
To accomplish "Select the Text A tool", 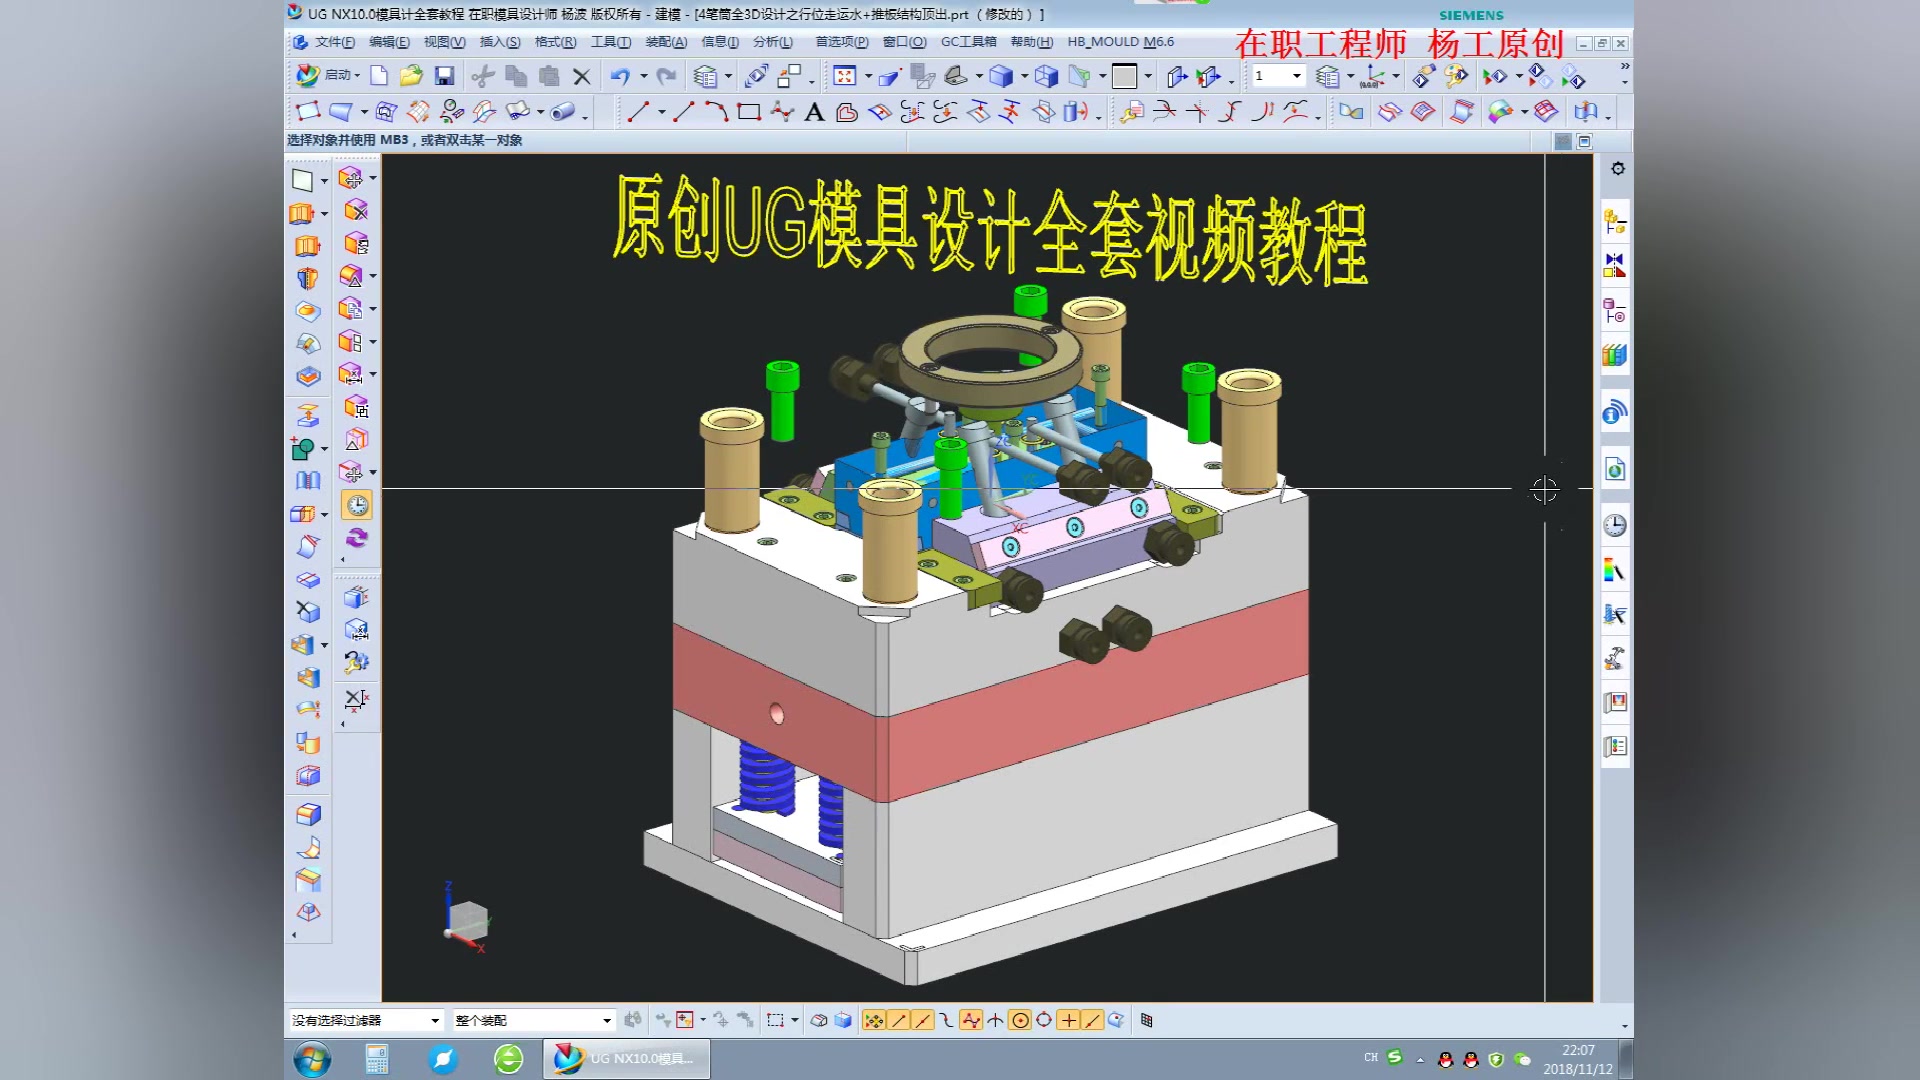I will (x=814, y=111).
